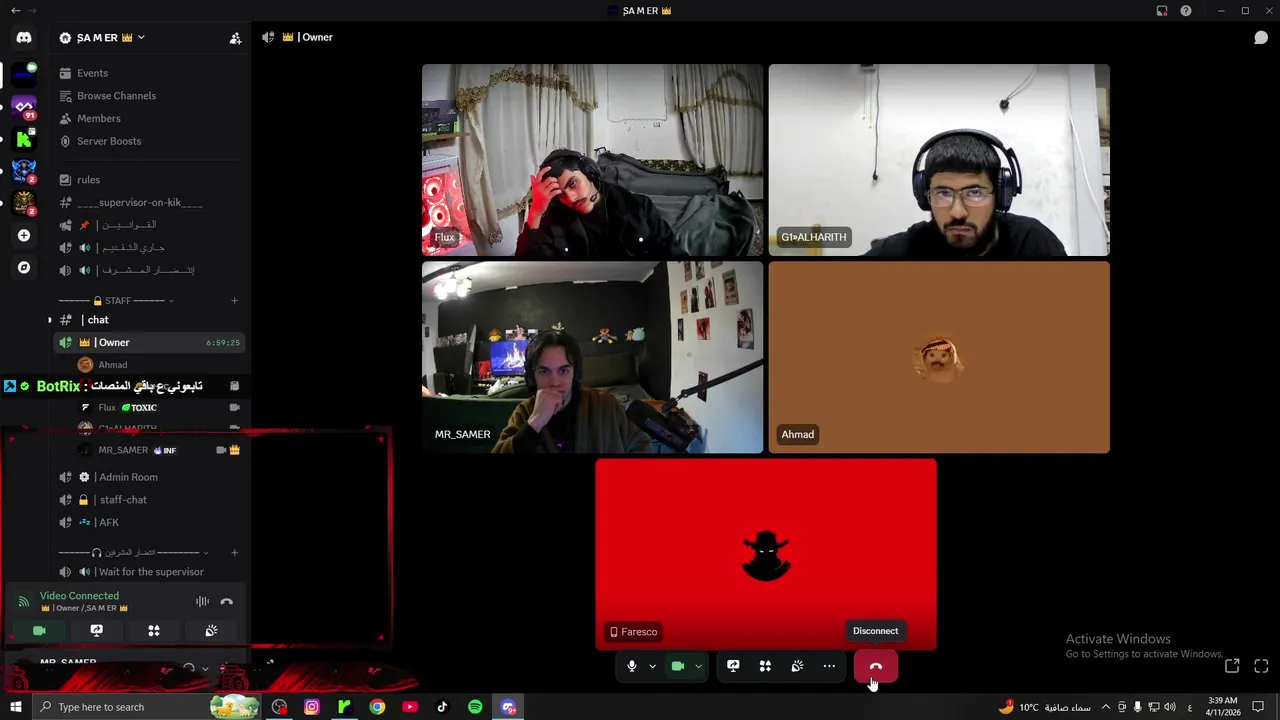Open the chat panel icon at top right
This screenshot has width=1280, height=720.
[1261, 37]
